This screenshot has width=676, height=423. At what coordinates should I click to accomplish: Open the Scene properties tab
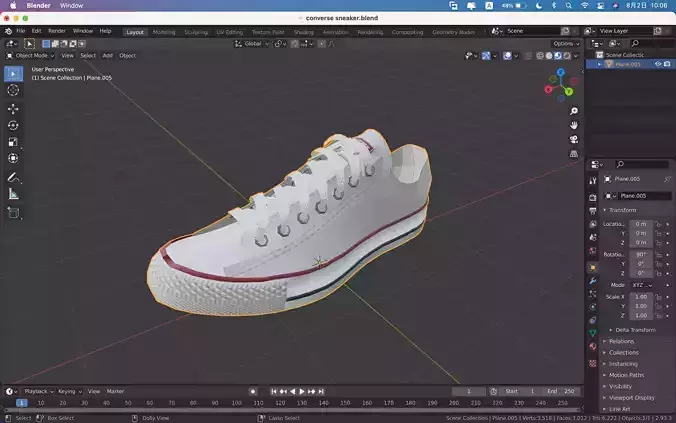point(593,238)
